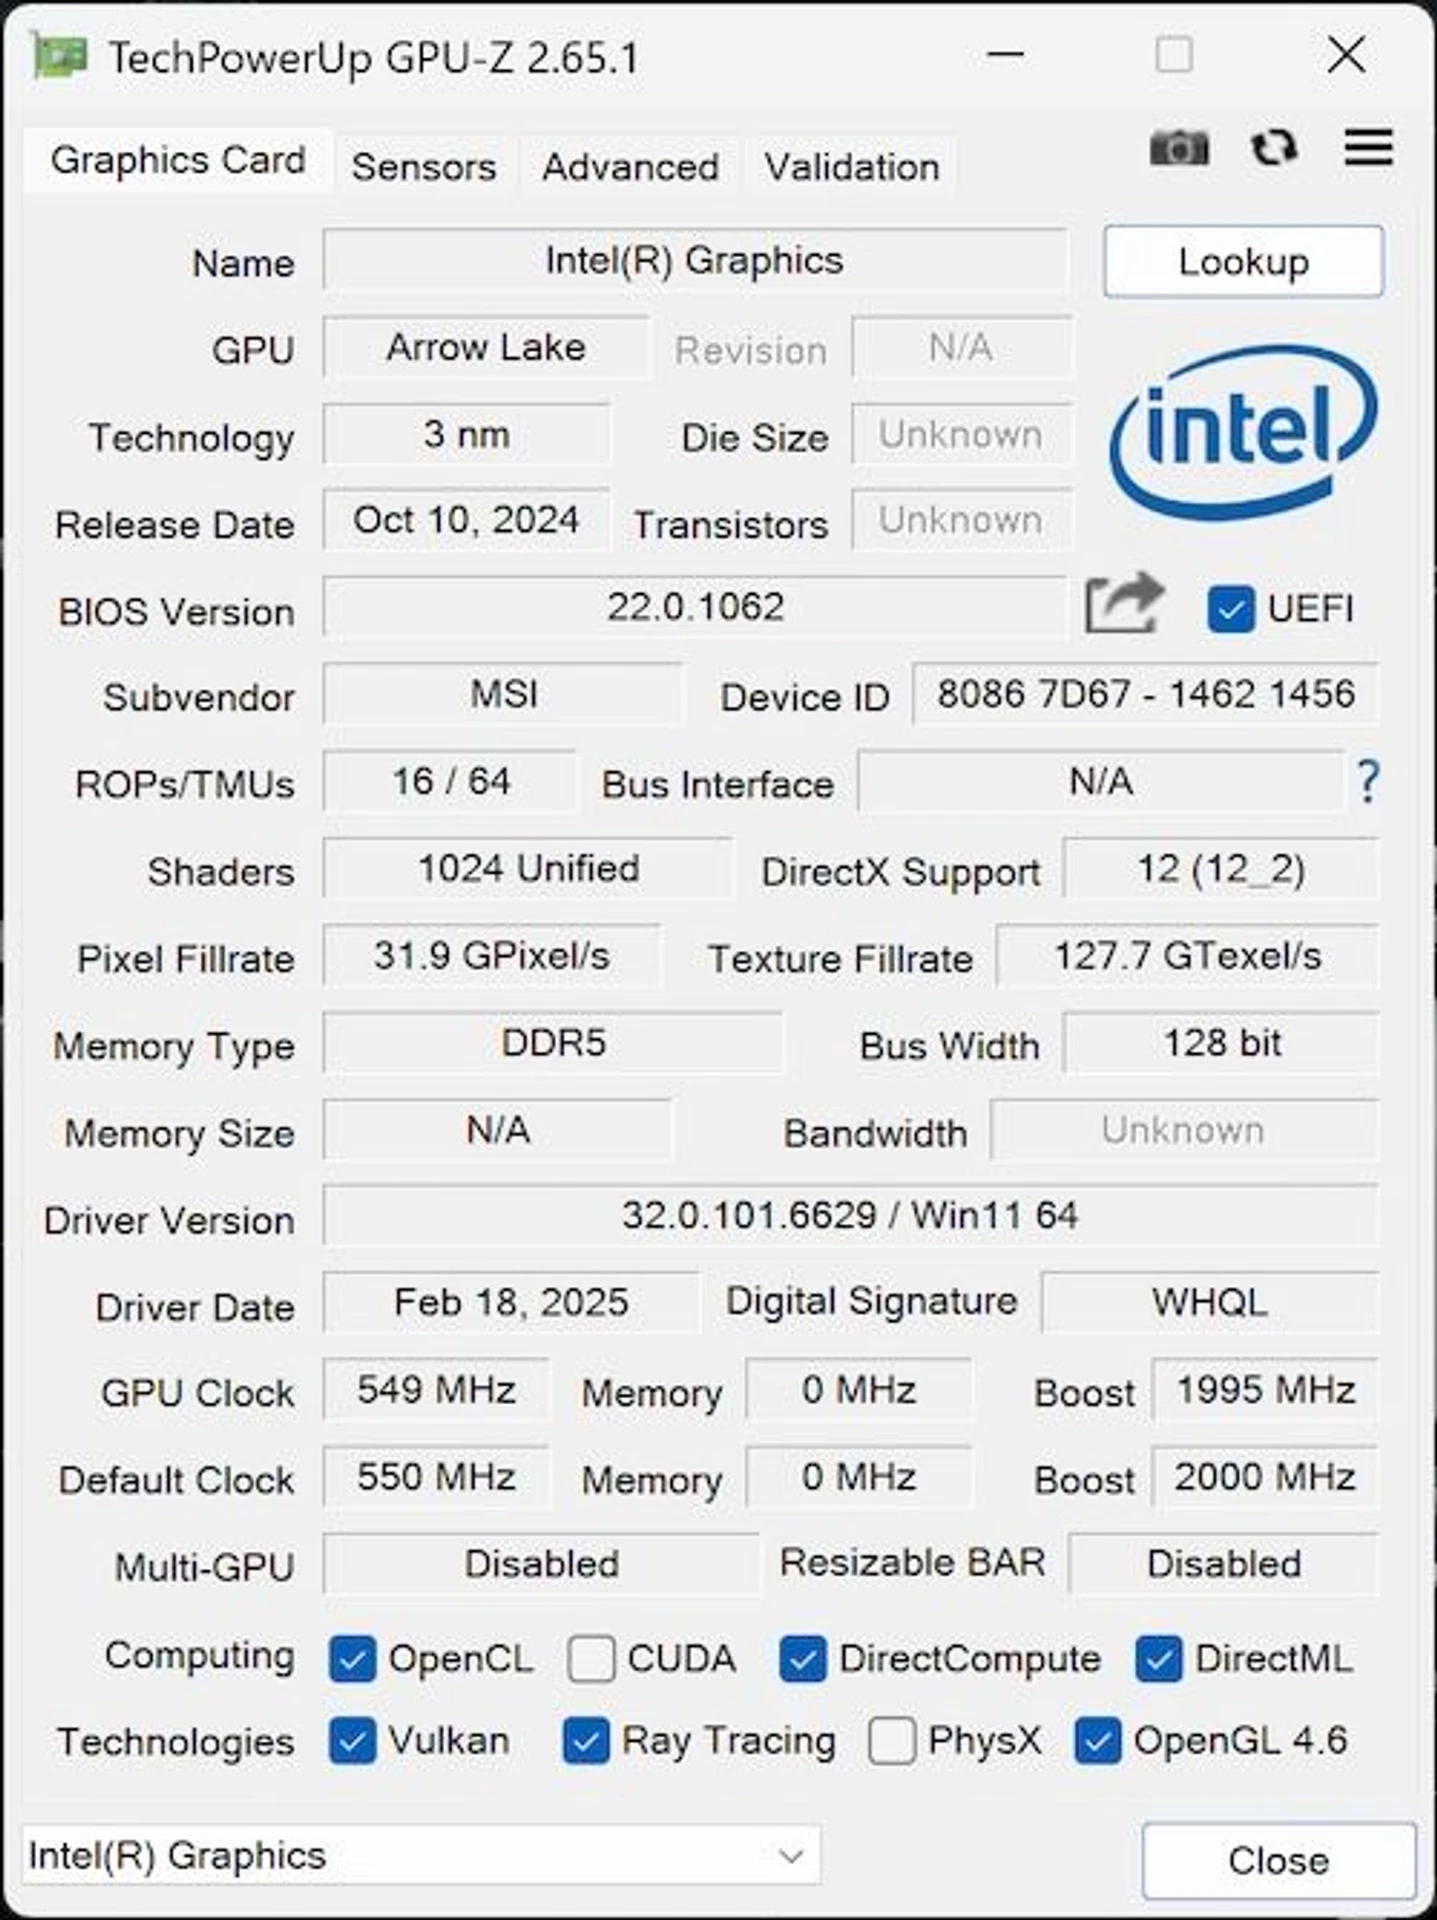Viewport: 1437px width, 1920px height.
Task: Go to the Validation tab
Action: click(x=852, y=166)
